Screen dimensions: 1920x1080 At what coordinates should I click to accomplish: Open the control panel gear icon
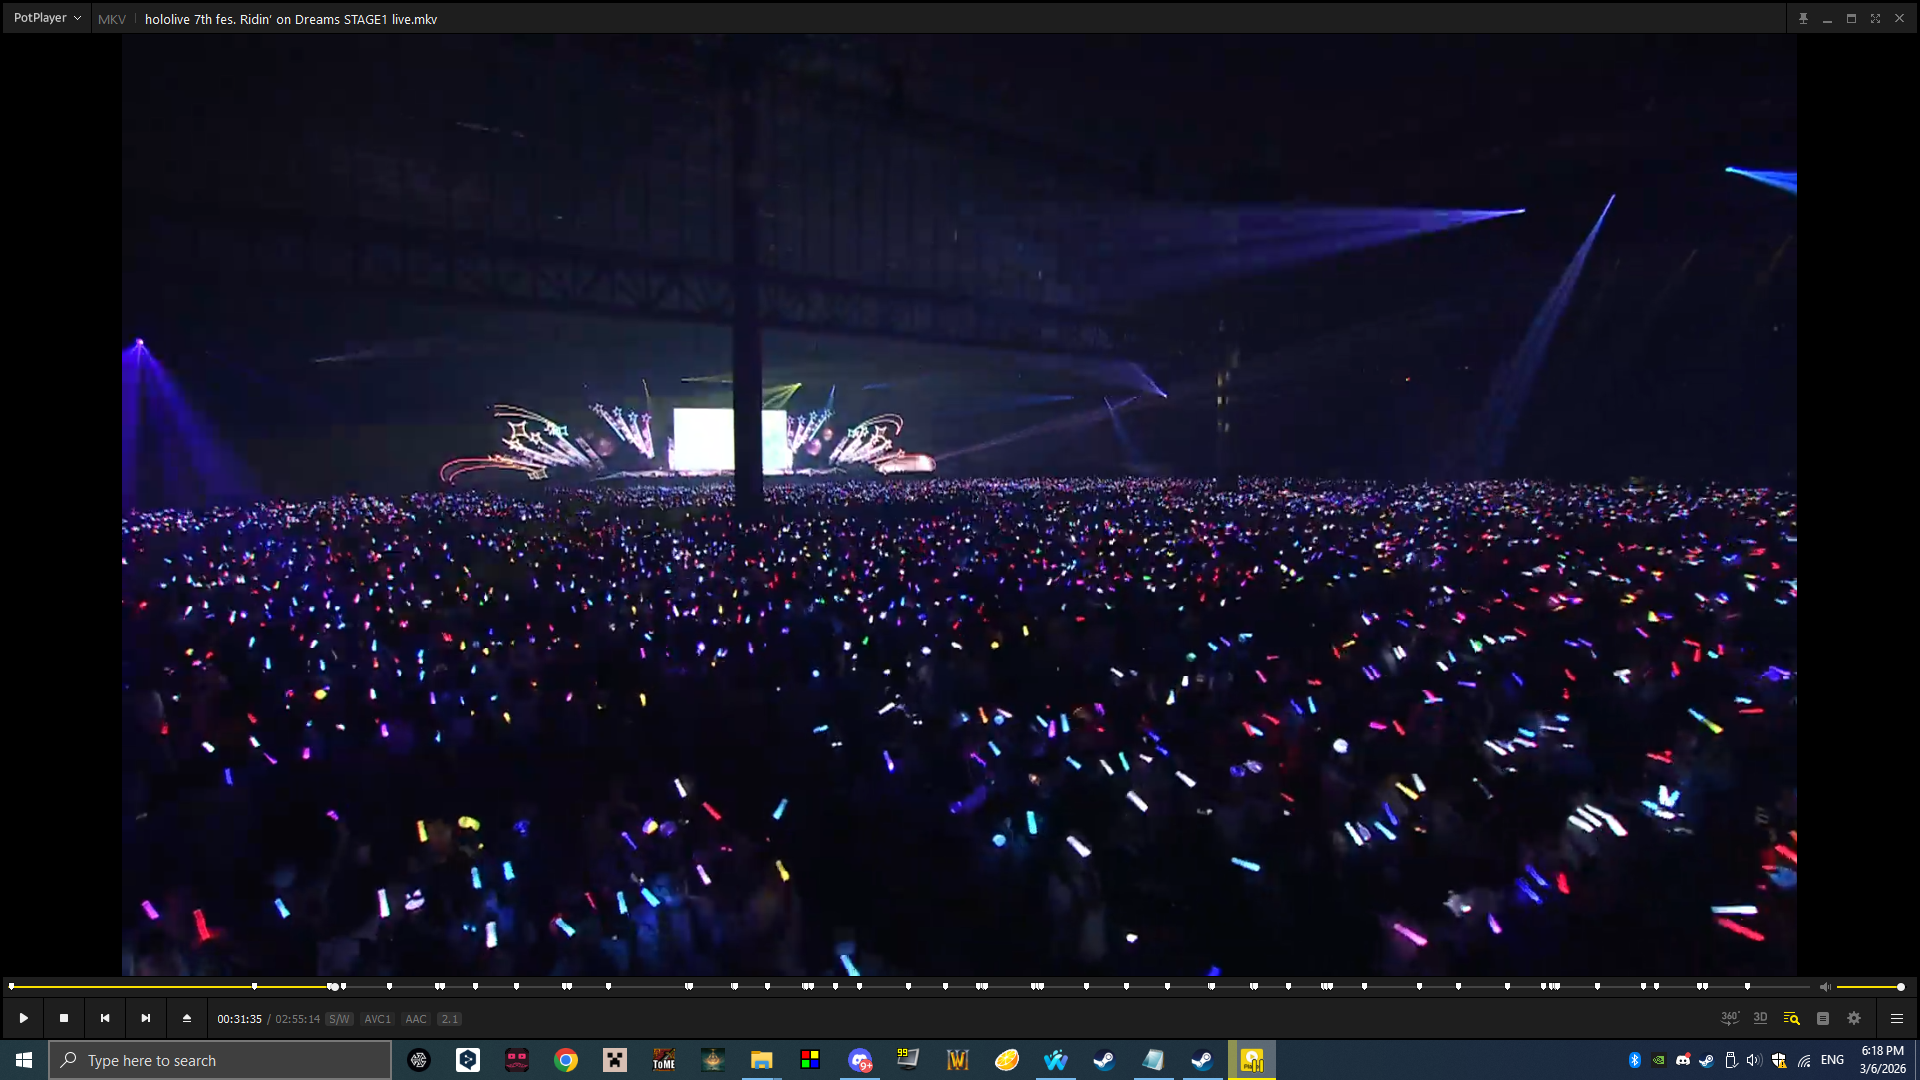1854,1018
